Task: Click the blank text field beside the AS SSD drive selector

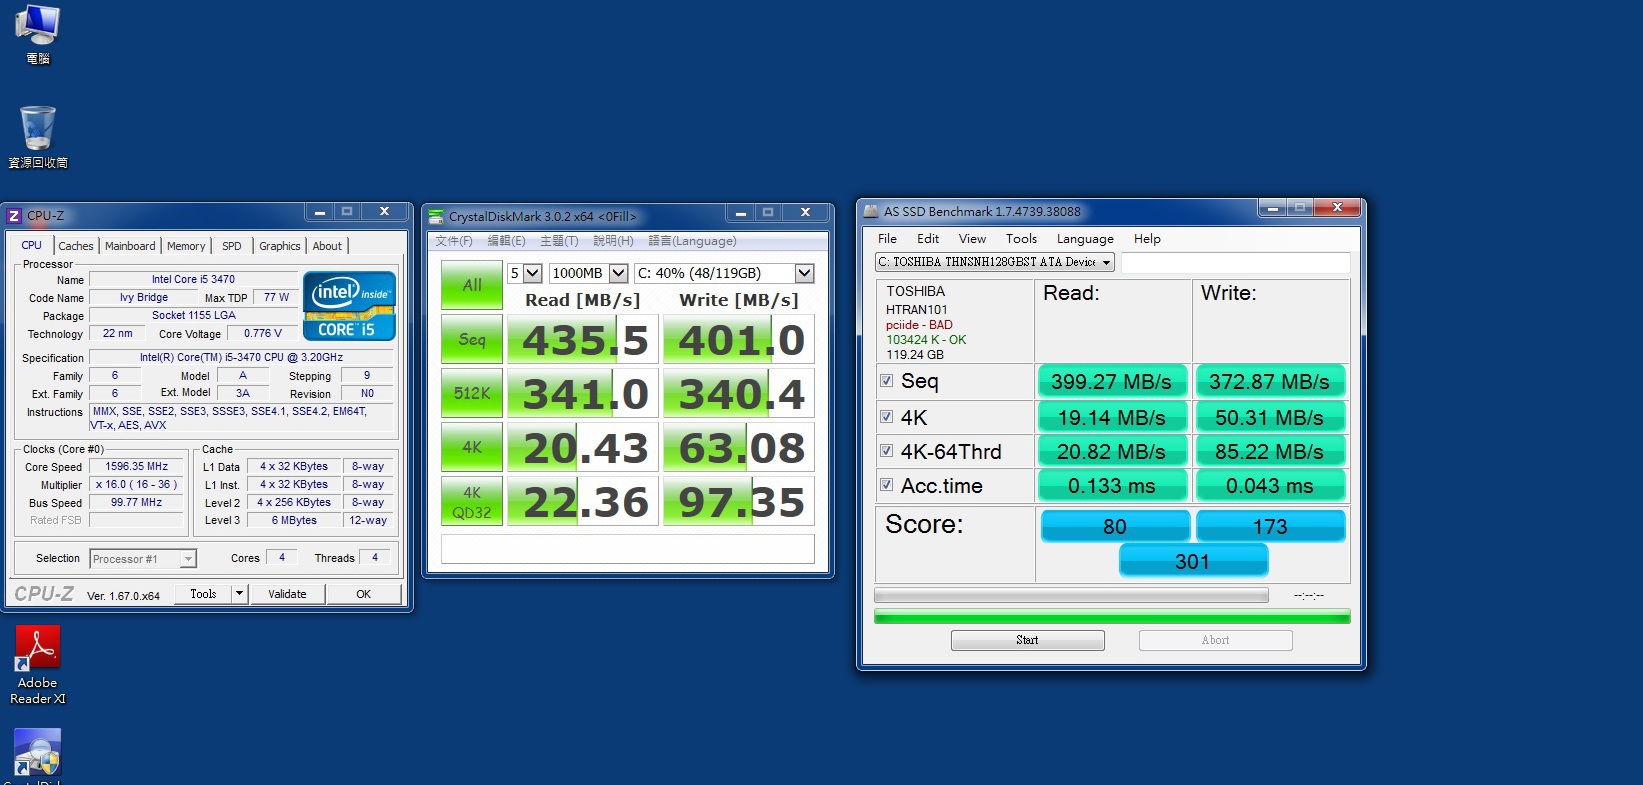Action: tap(1235, 262)
